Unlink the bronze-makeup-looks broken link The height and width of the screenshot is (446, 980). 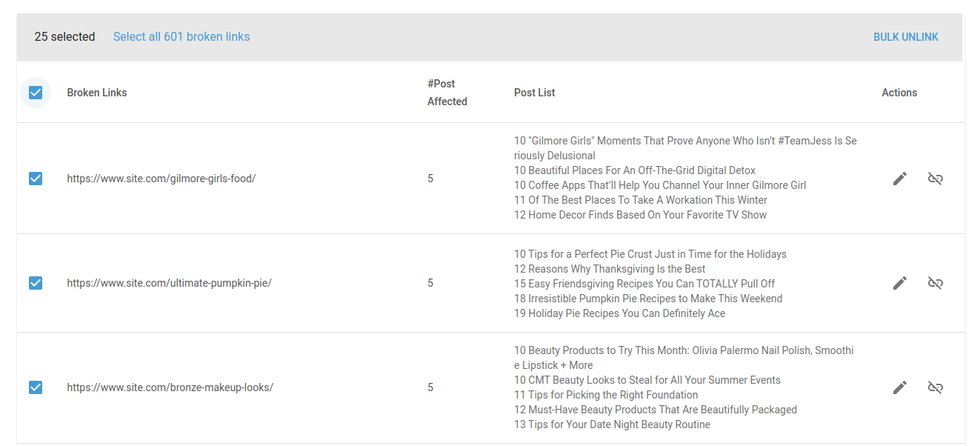pos(935,387)
